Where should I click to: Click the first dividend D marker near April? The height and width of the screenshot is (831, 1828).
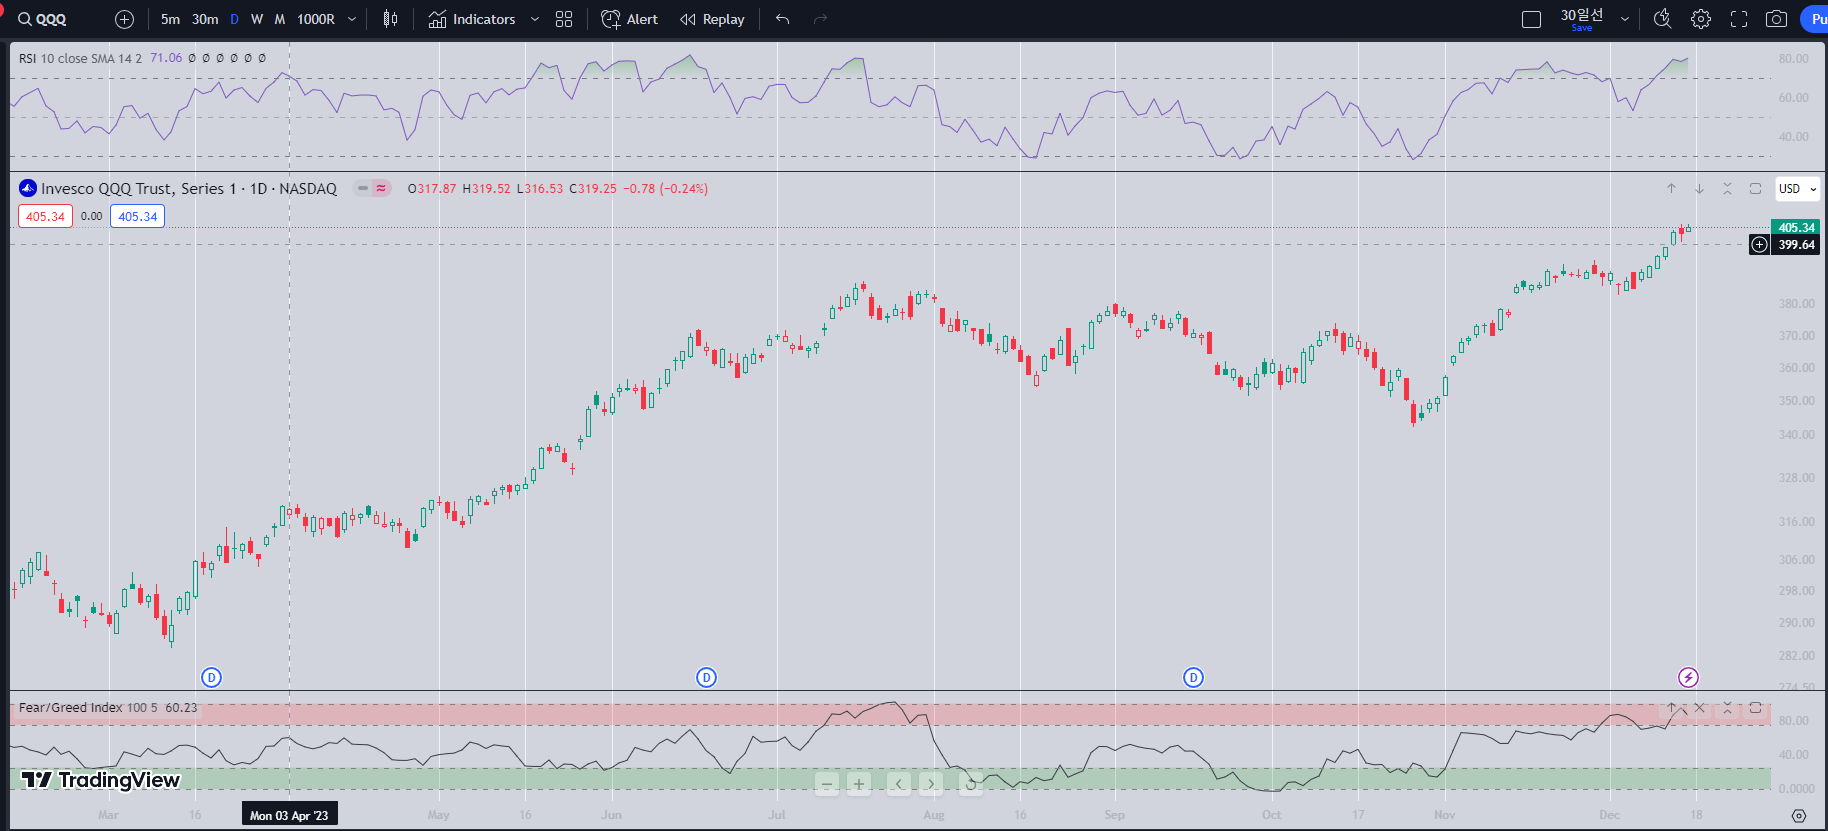[x=211, y=677]
